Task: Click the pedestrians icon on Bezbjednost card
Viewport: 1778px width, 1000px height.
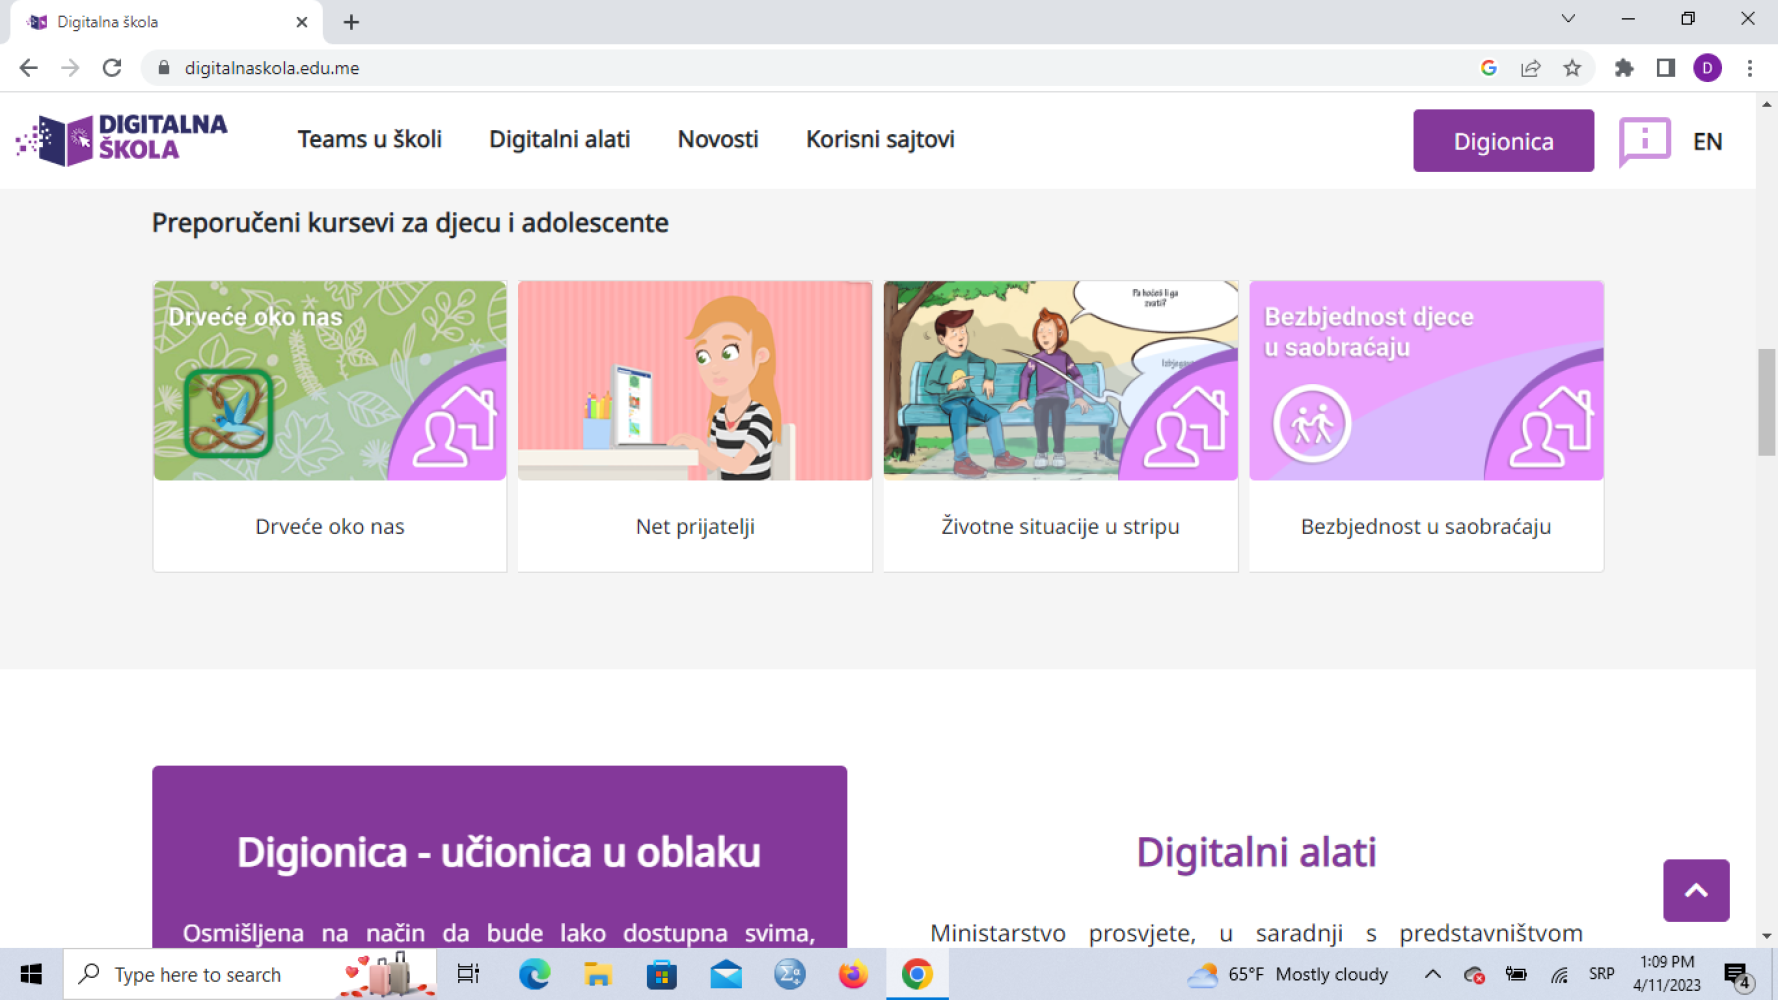Action: pyautogui.click(x=1311, y=423)
